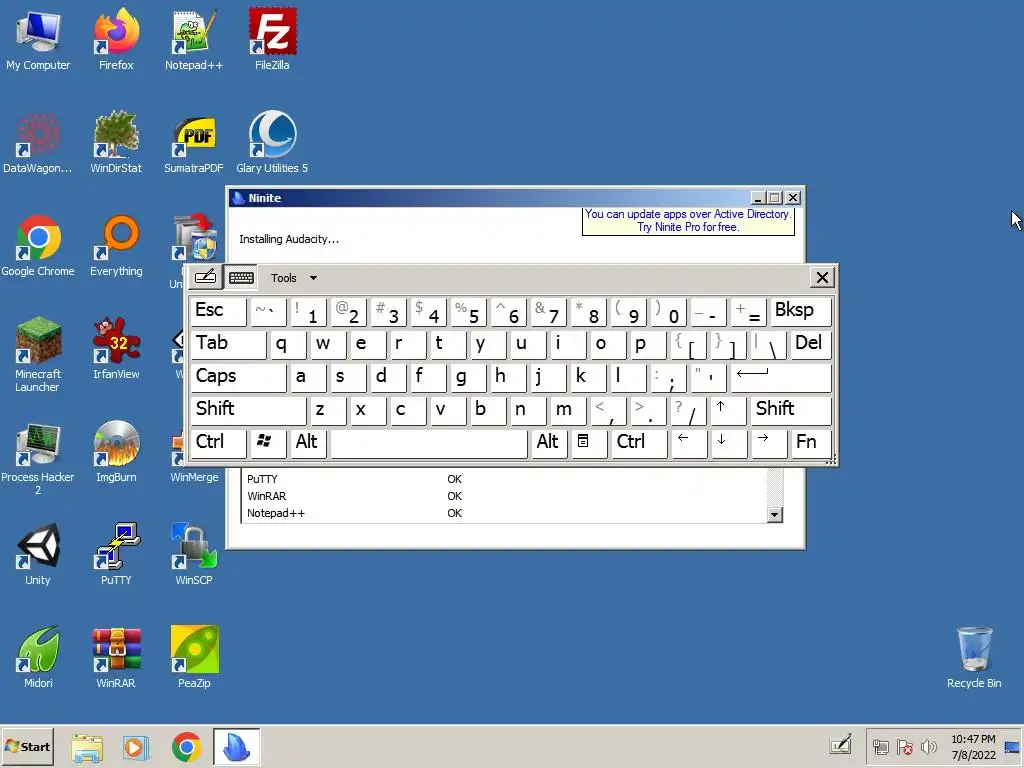The width and height of the screenshot is (1024, 768).
Task: Click the Start button
Action: (27, 746)
